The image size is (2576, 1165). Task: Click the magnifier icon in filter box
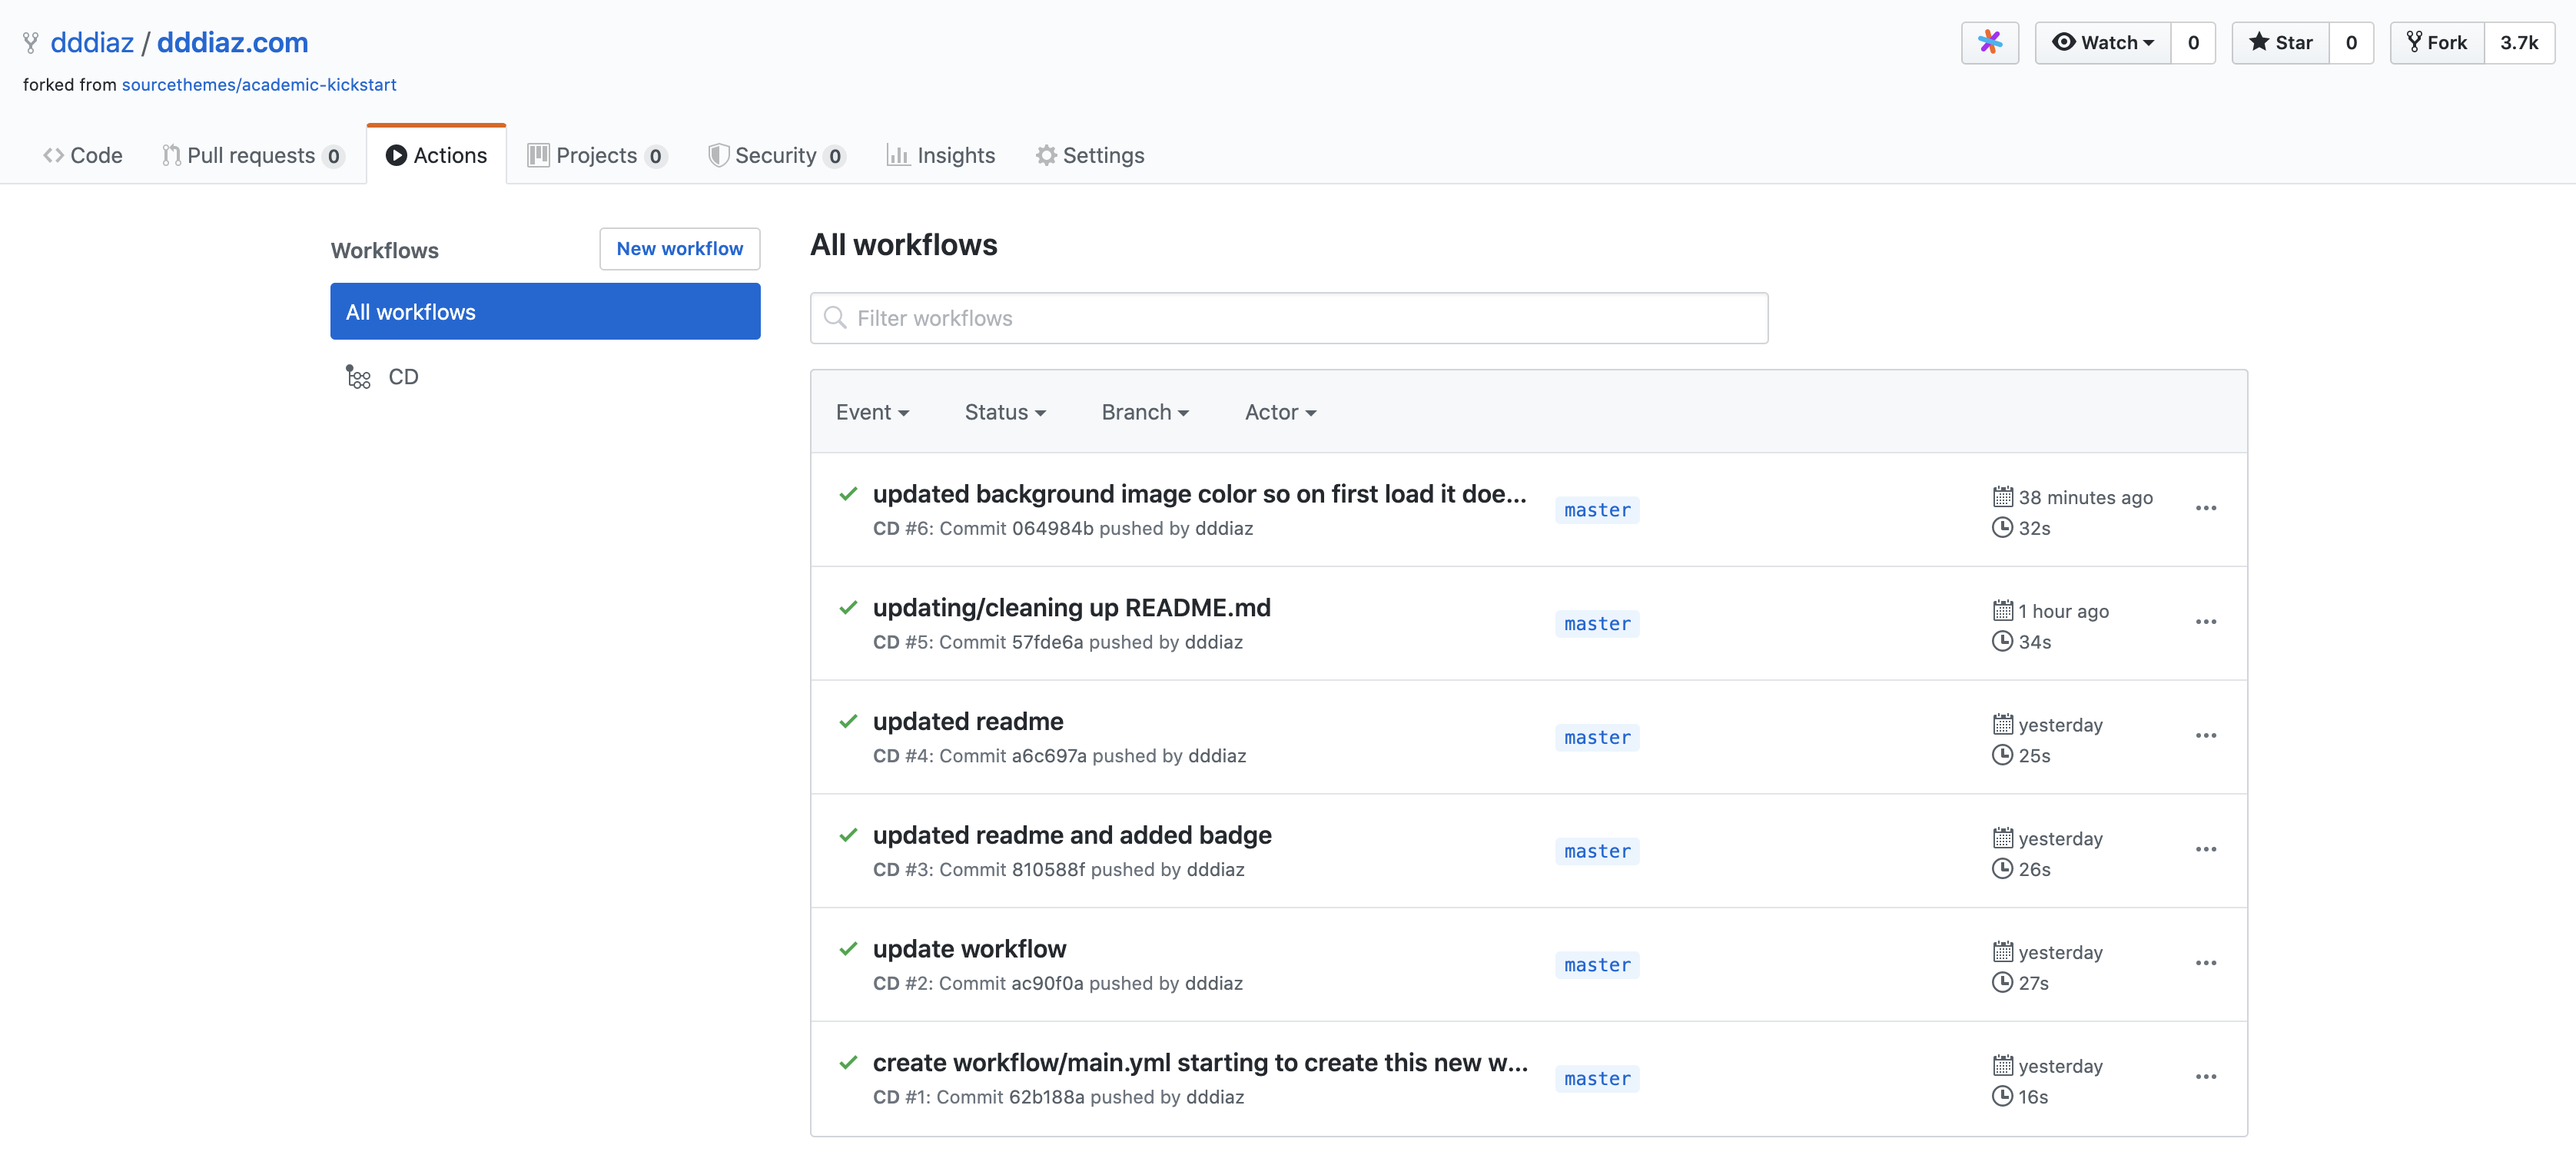pos(834,318)
